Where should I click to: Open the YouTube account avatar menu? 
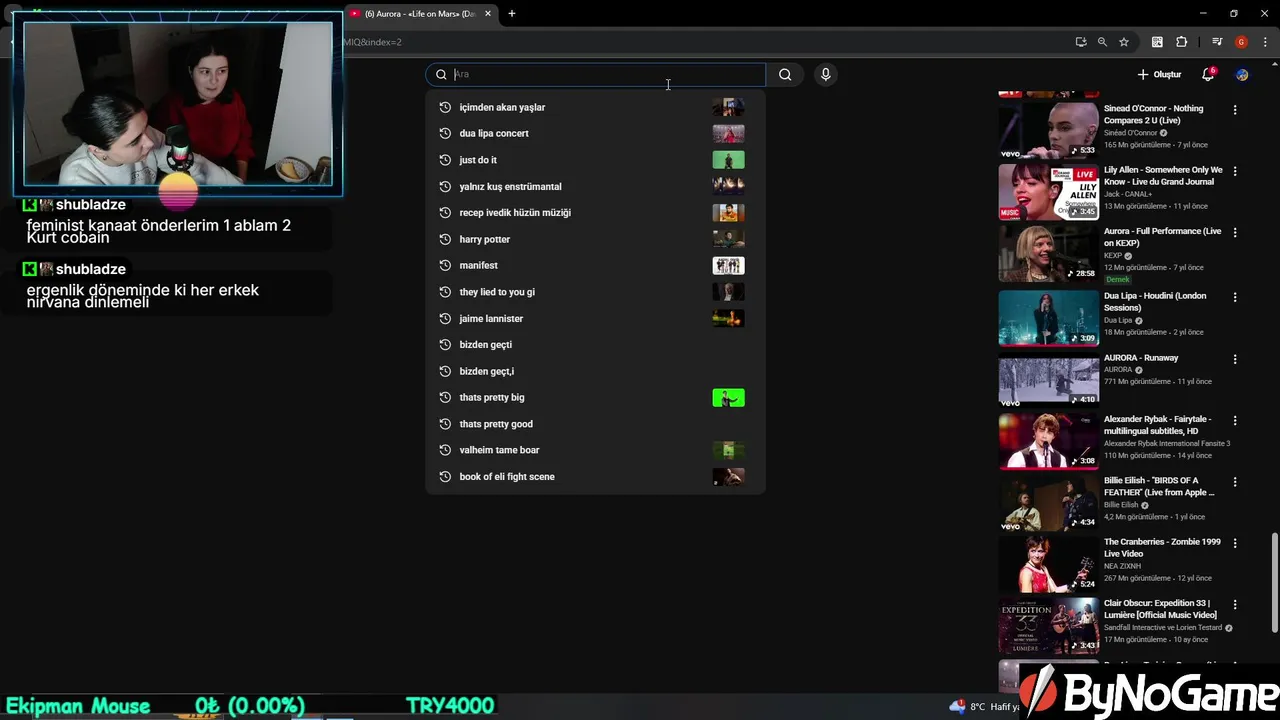coord(1242,74)
